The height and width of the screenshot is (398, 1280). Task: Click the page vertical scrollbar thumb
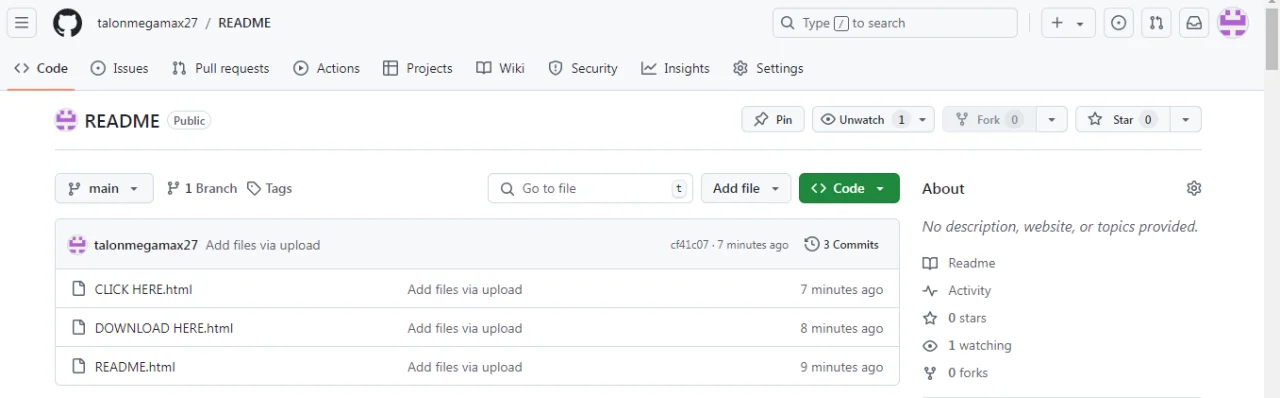(x=1272, y=38)
